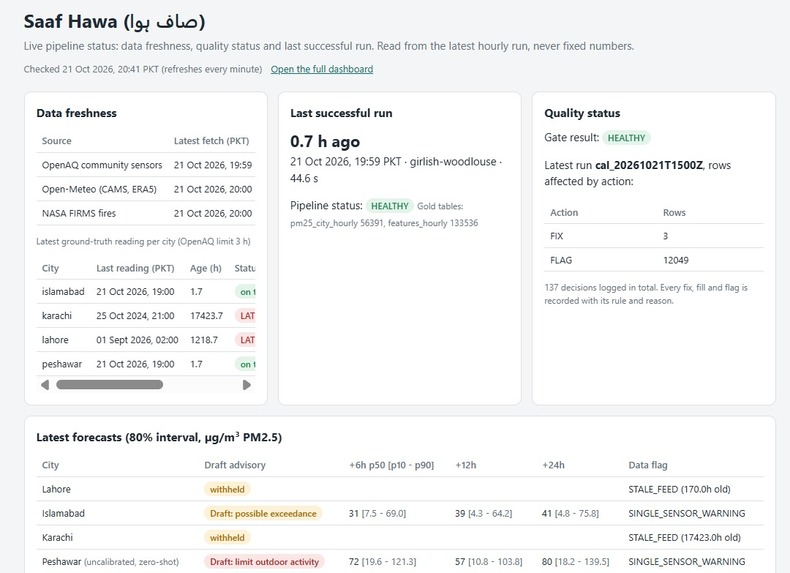
Task: Click the 137 decisions logged note
Action: [x=646, y=294]
